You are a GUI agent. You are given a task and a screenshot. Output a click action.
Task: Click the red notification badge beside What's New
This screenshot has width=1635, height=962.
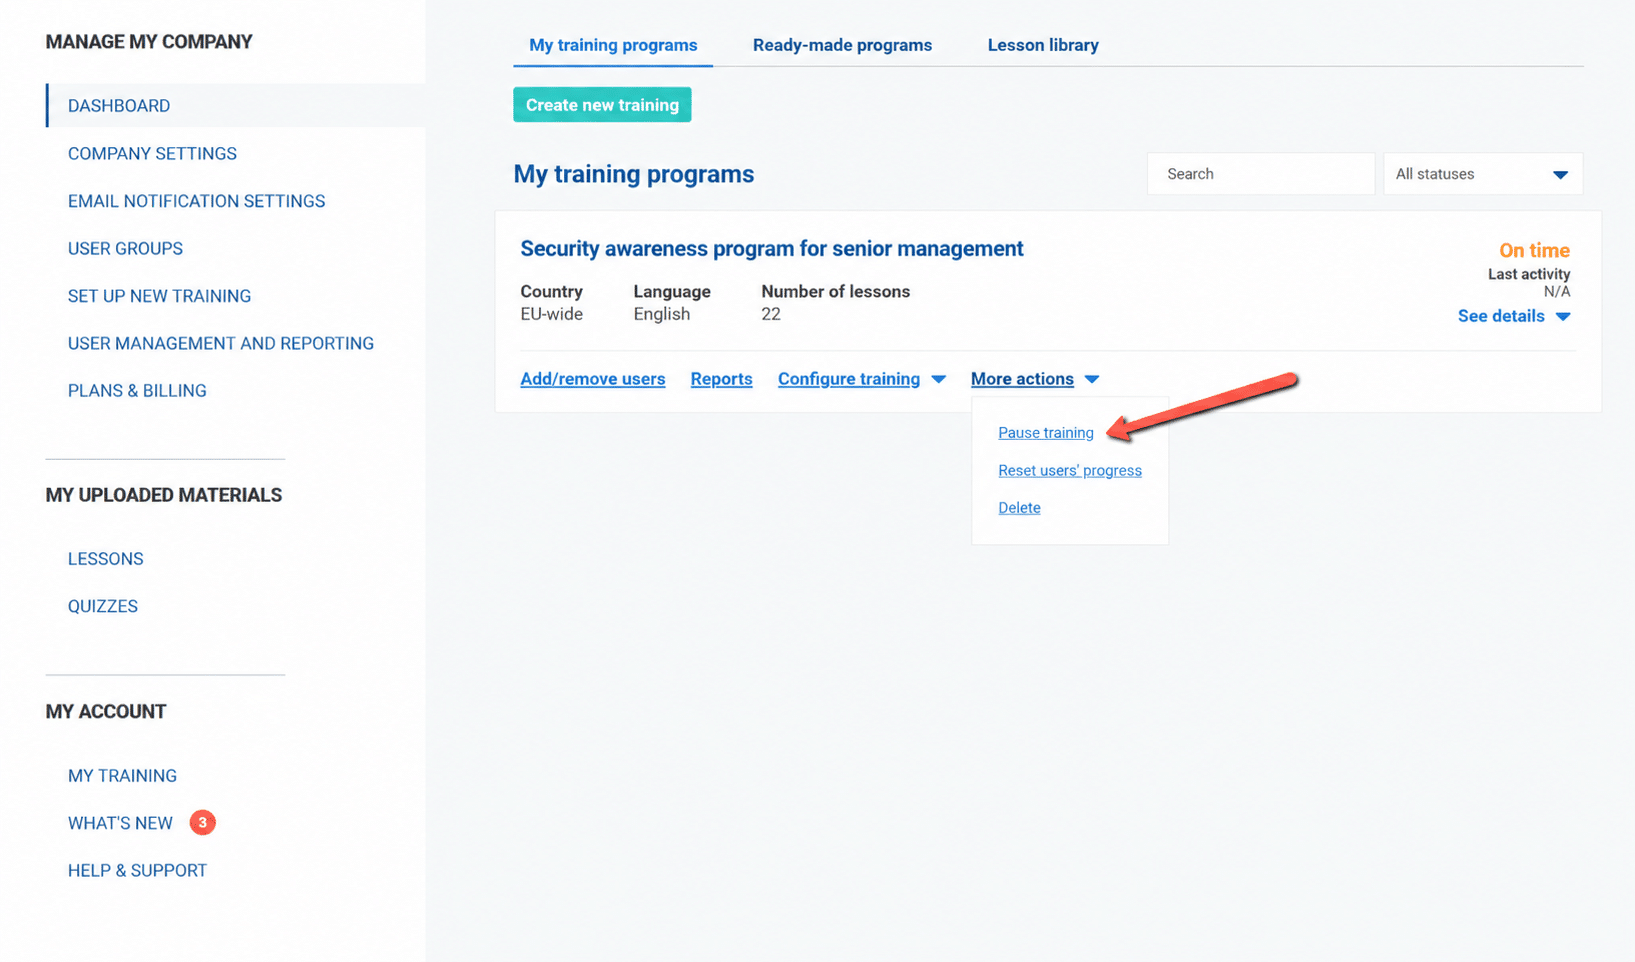203,823
